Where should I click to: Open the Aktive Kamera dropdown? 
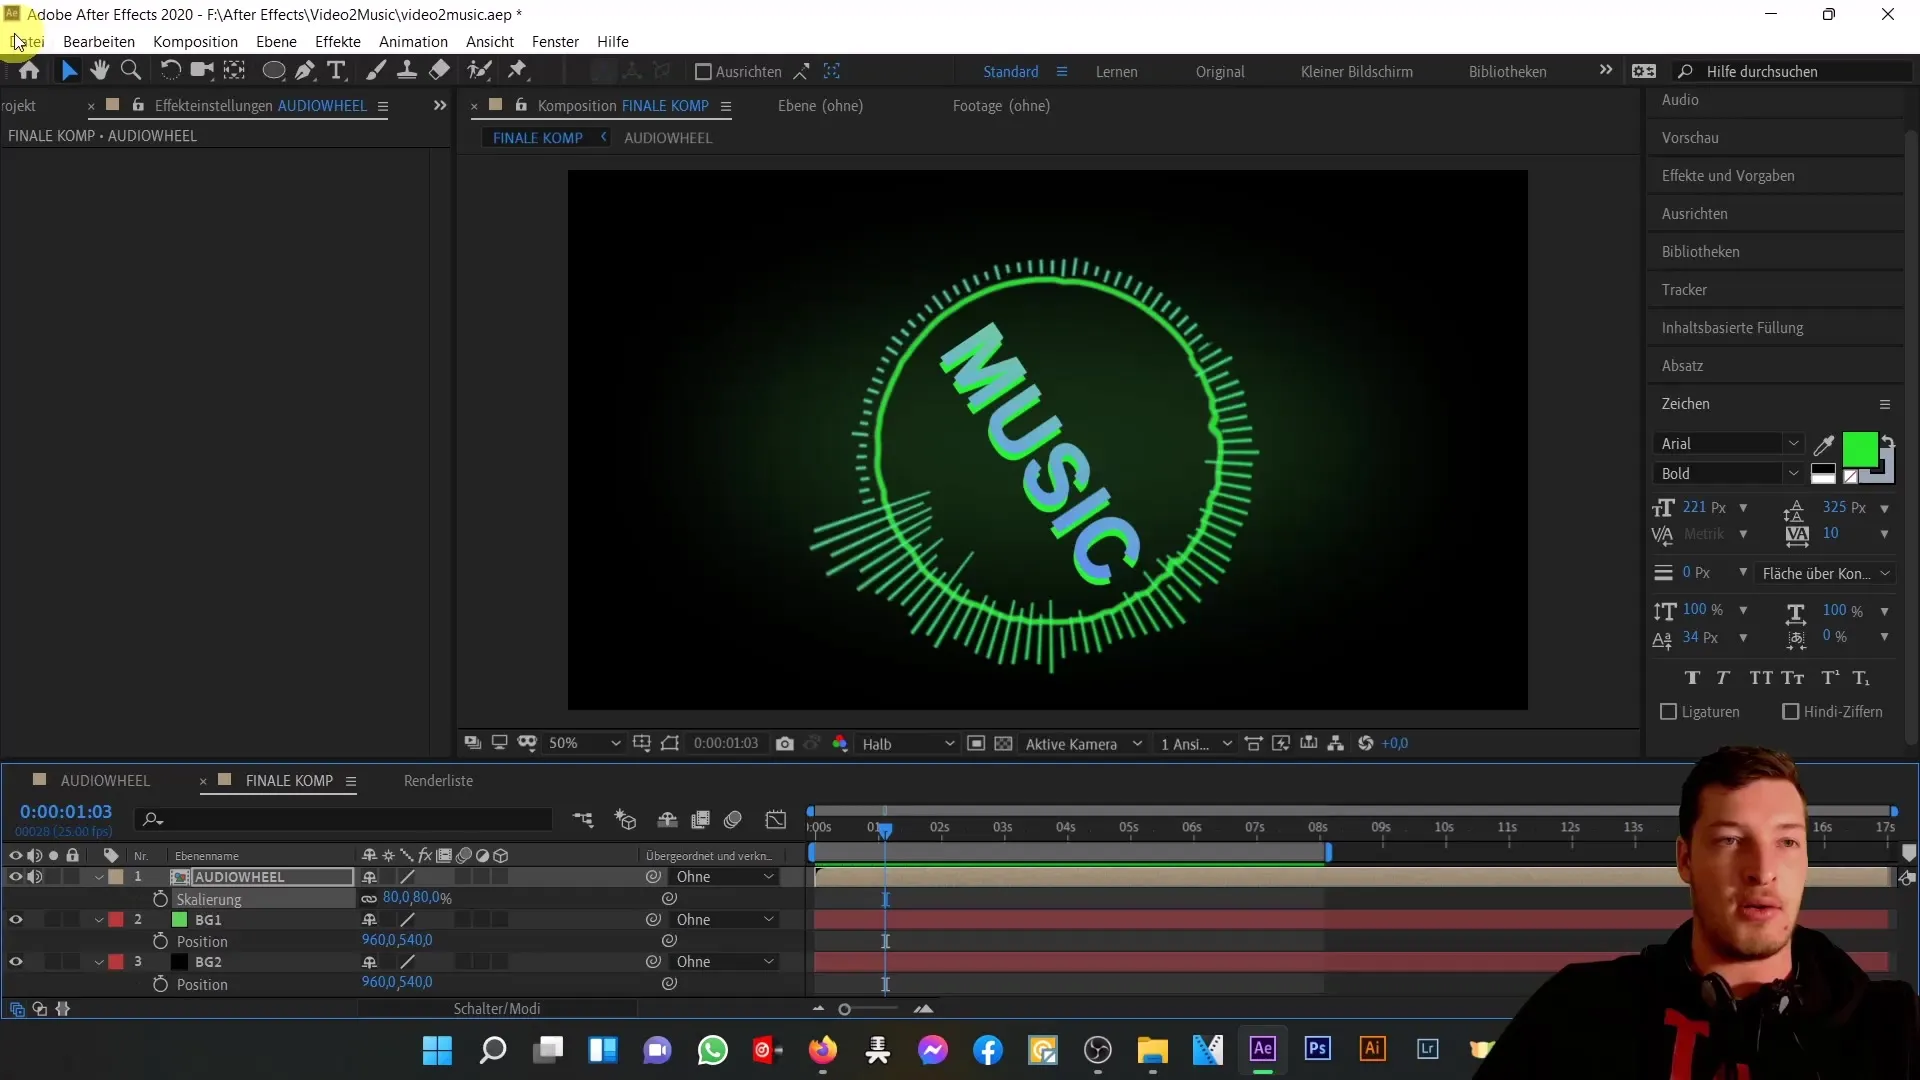[x=1084, y=744]
